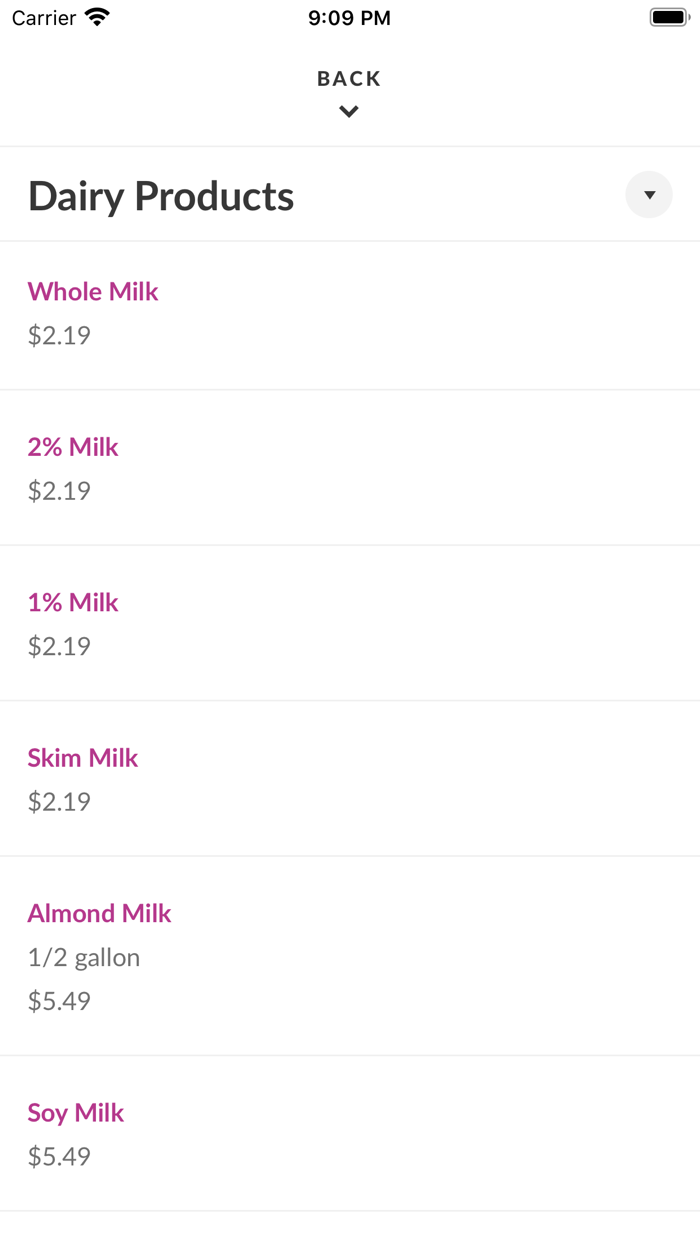Image resolution: width=700 pixels, height=1244 pixels.
Task: Tap the Dairy Products category heading
Action: point(161,196)
